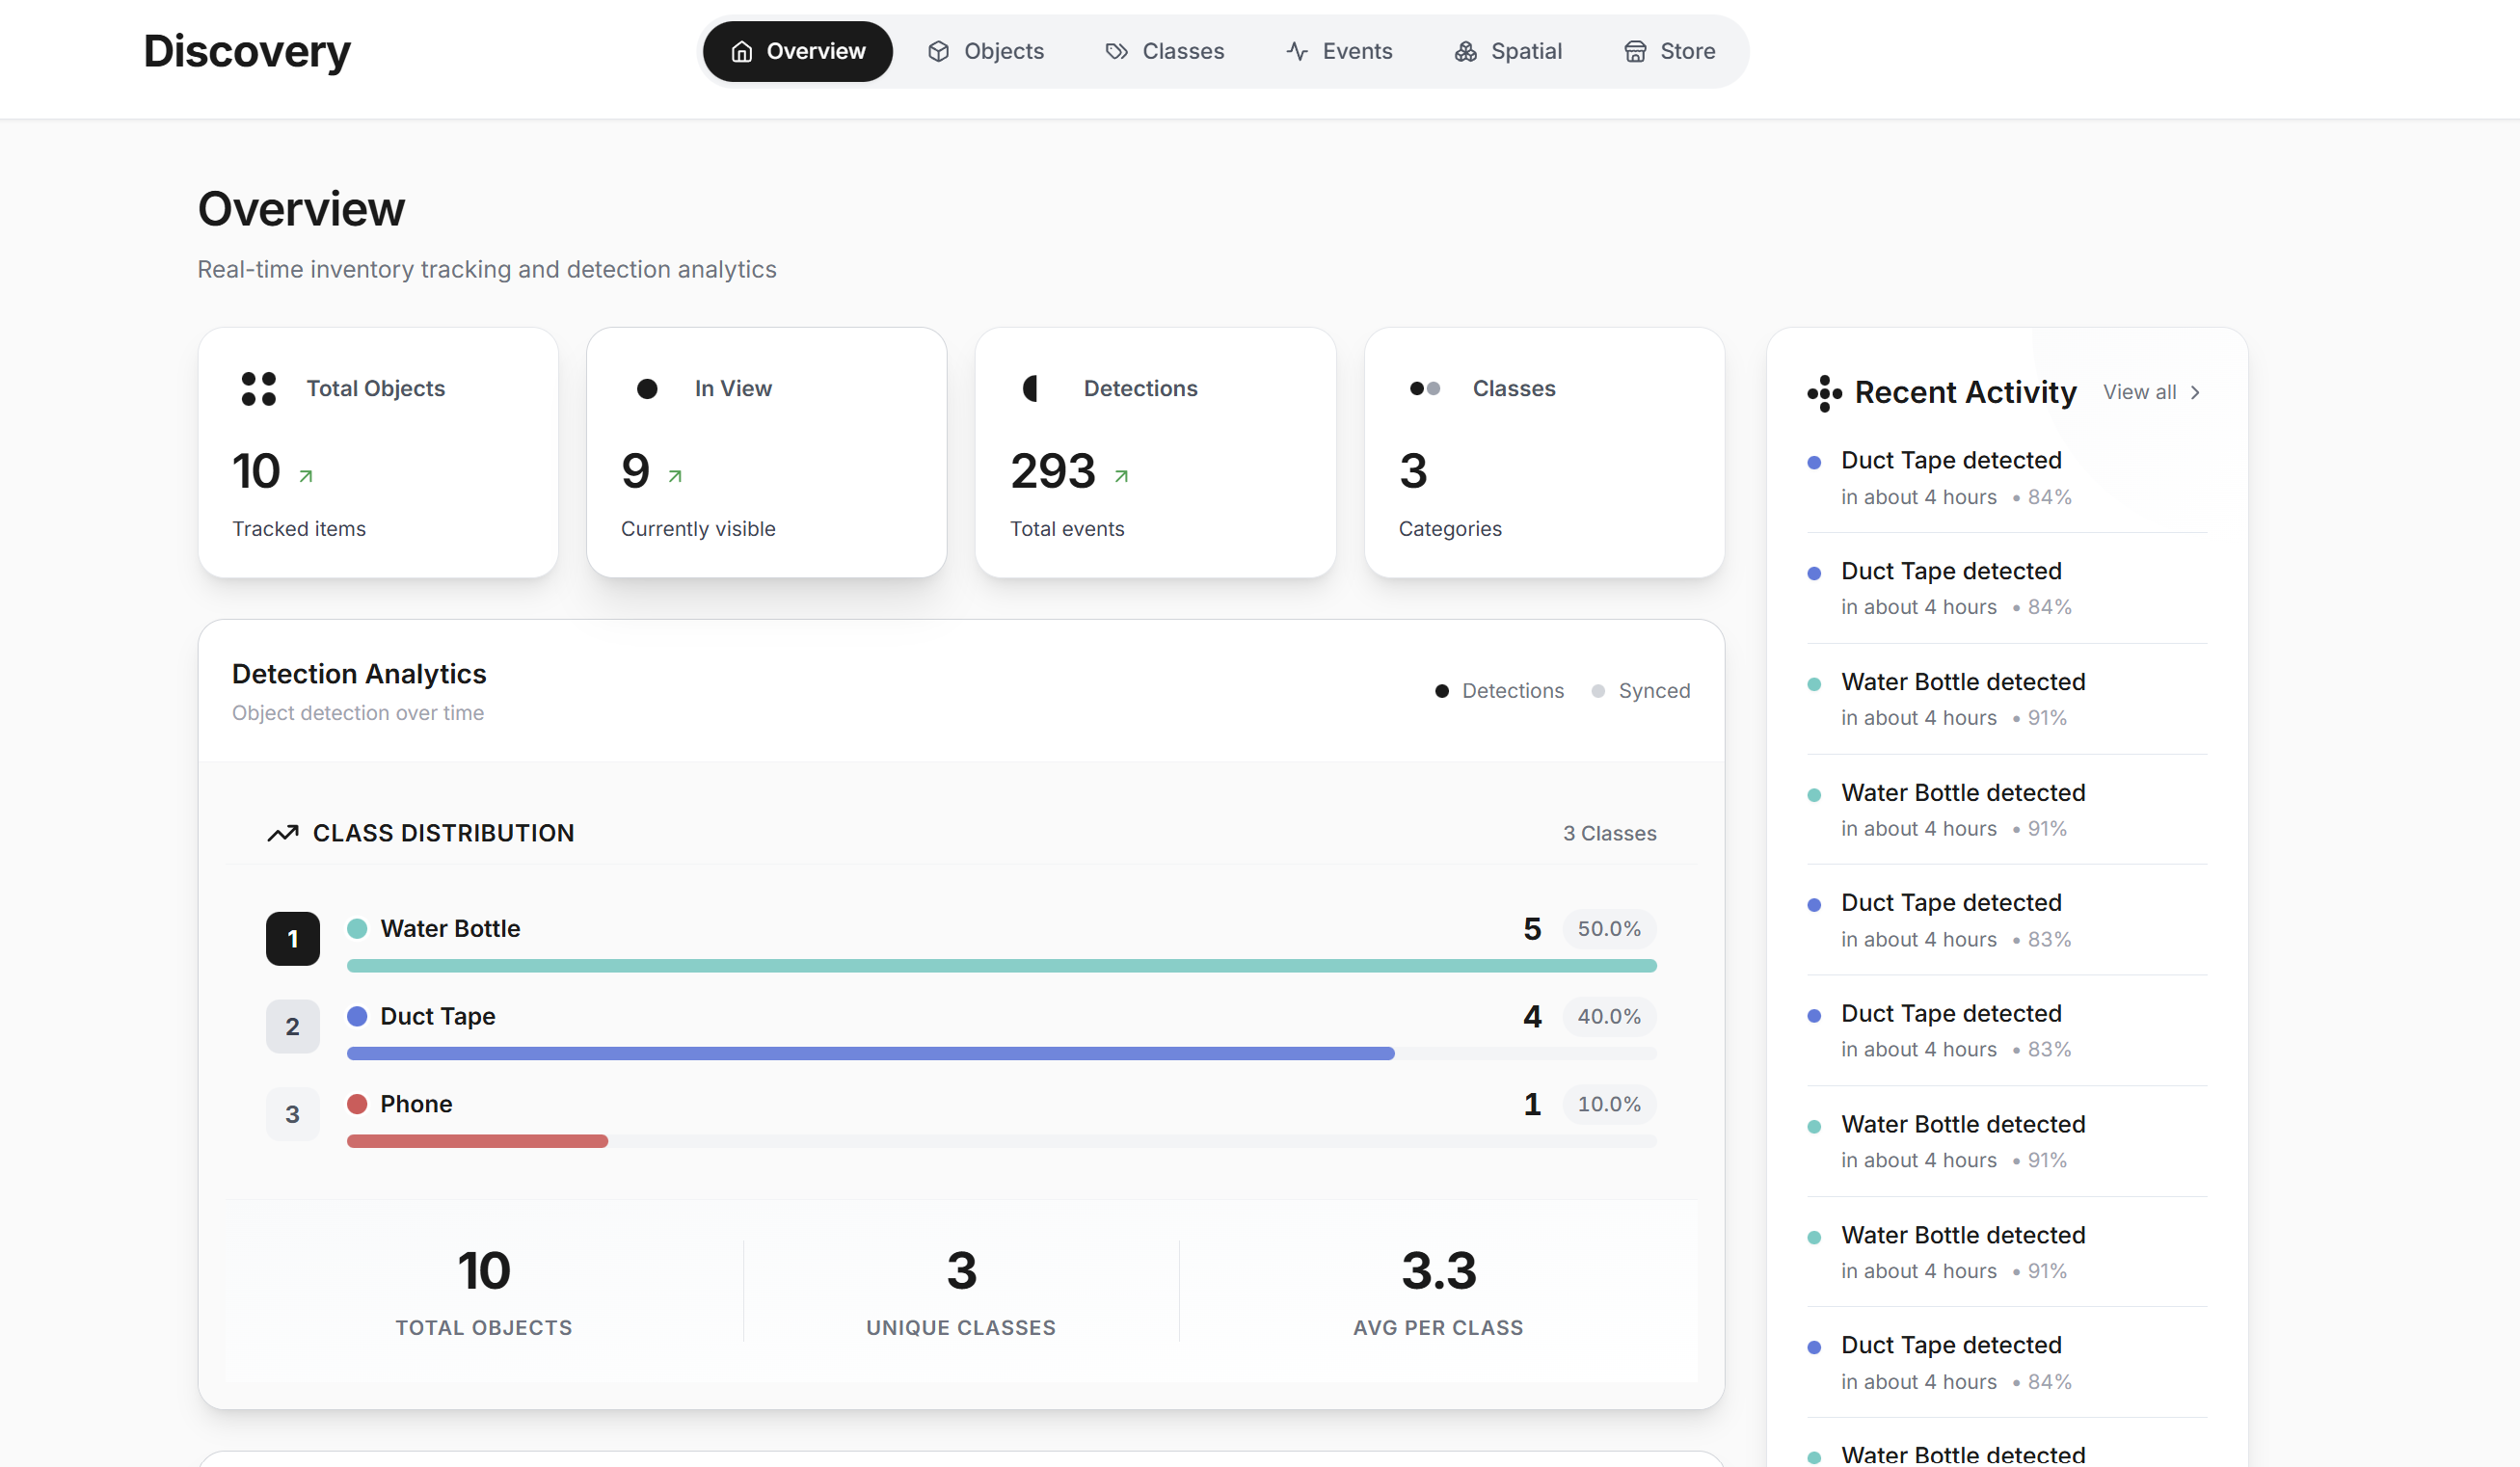Click the four-dot Total Objects icon
This screenshot has width=2520, height=1467.
(258, 388)
